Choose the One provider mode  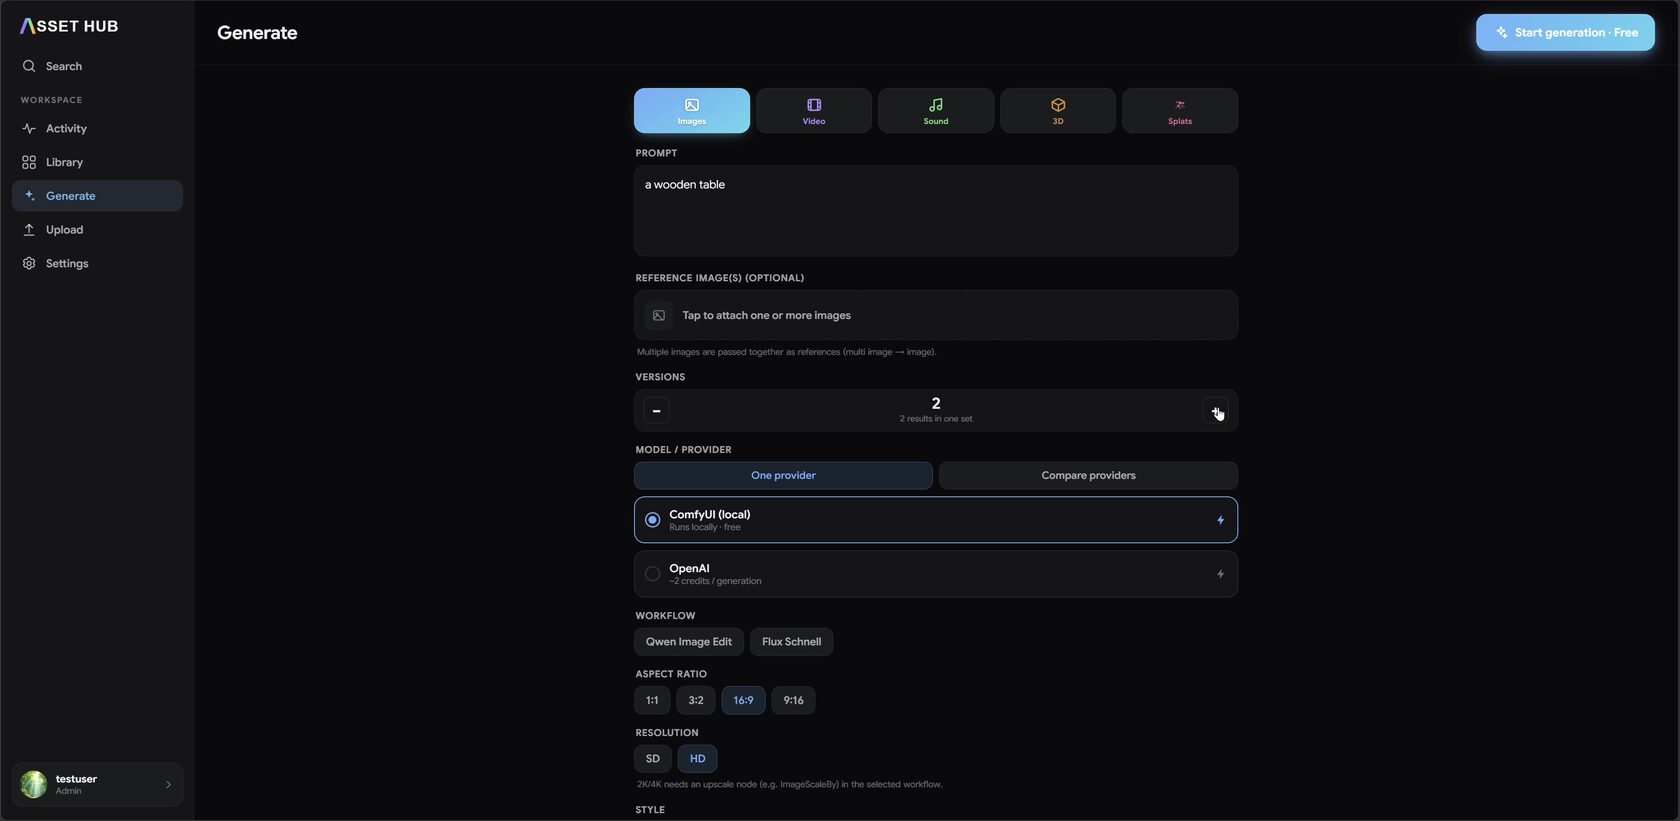click(783, 475)
